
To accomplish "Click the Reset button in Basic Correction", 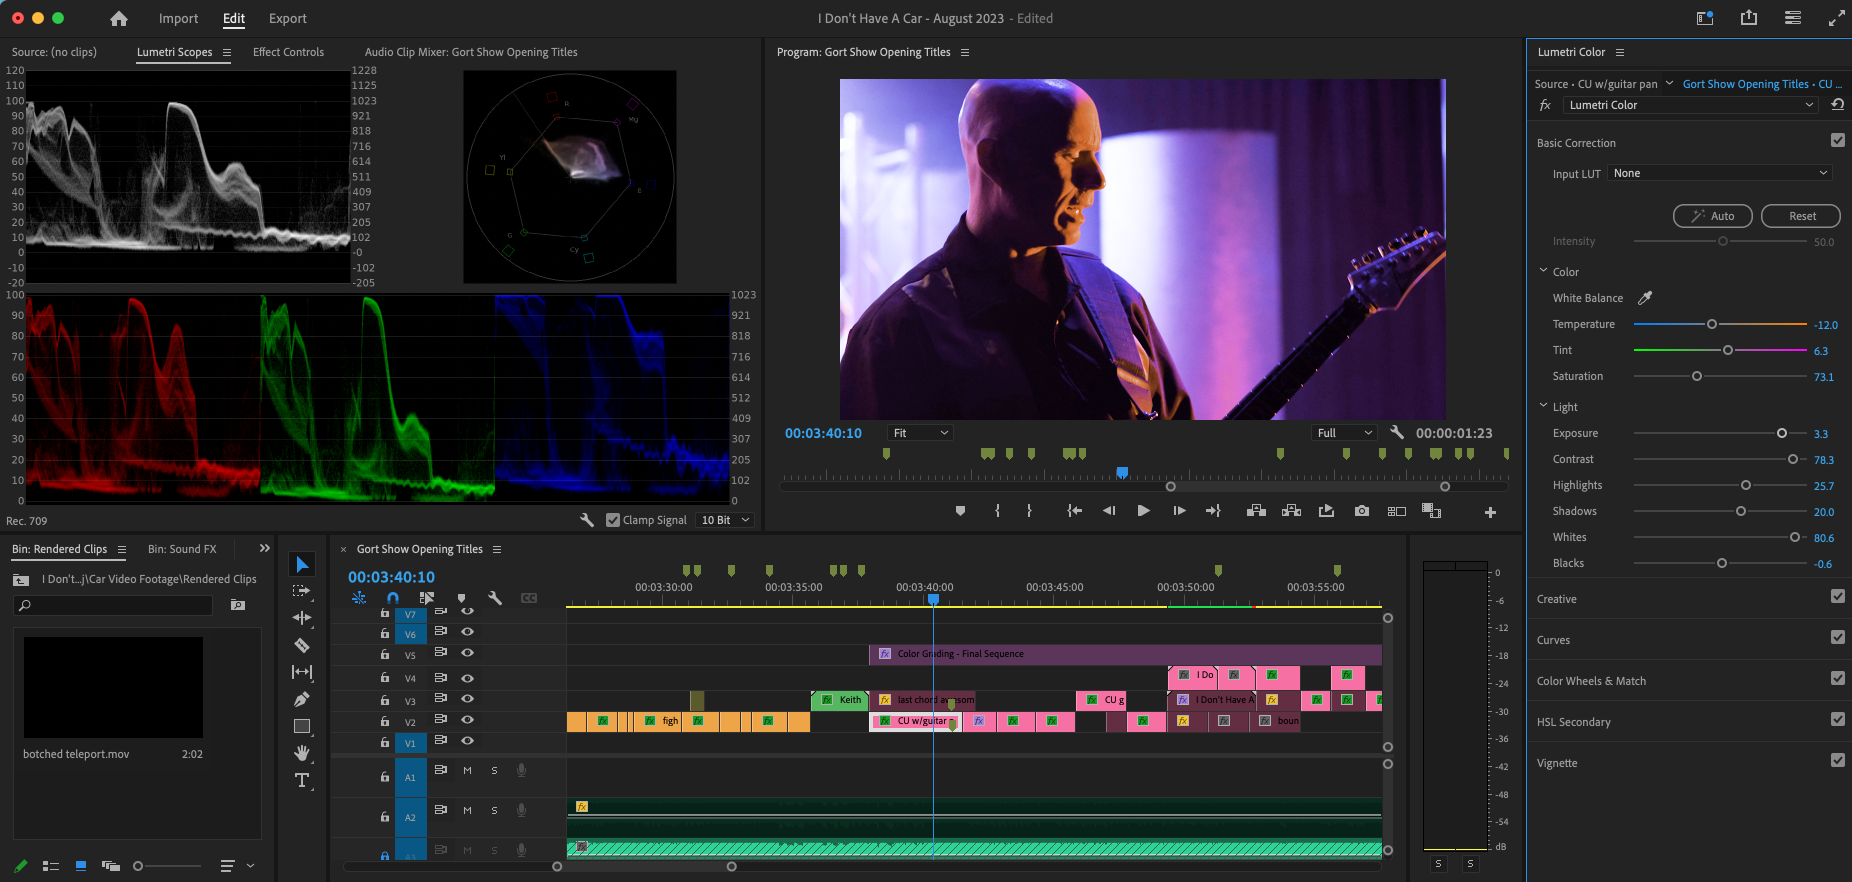I will (x=1801, y=216).
